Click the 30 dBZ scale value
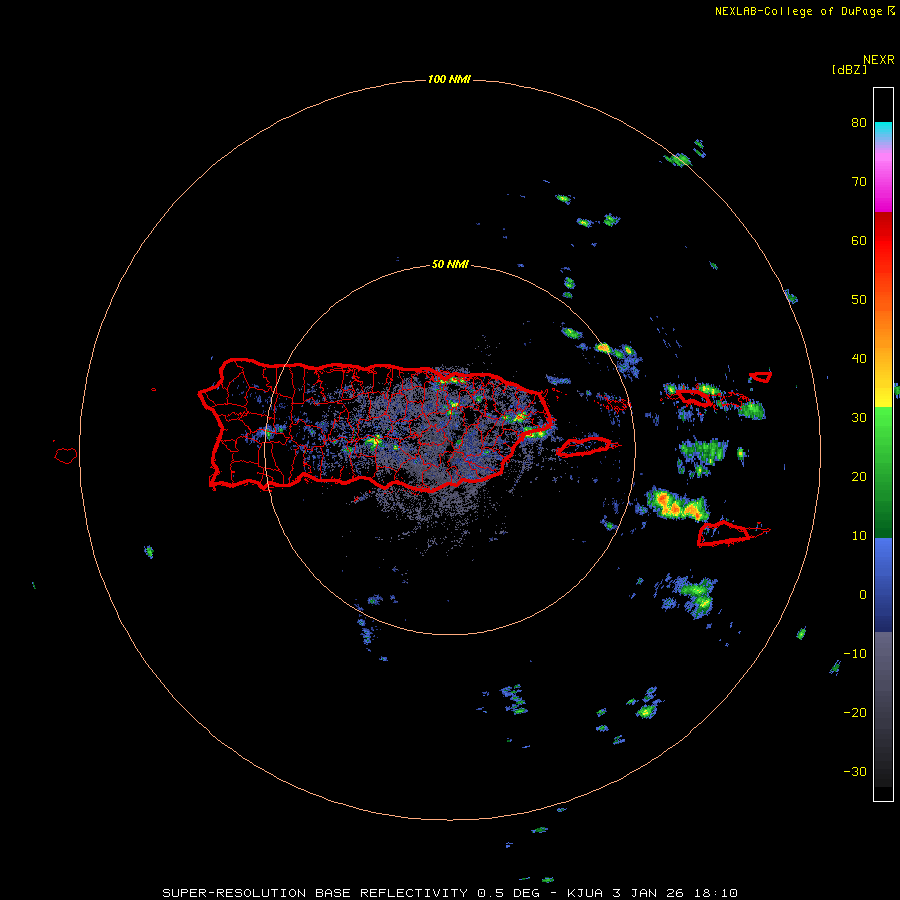 859,418
